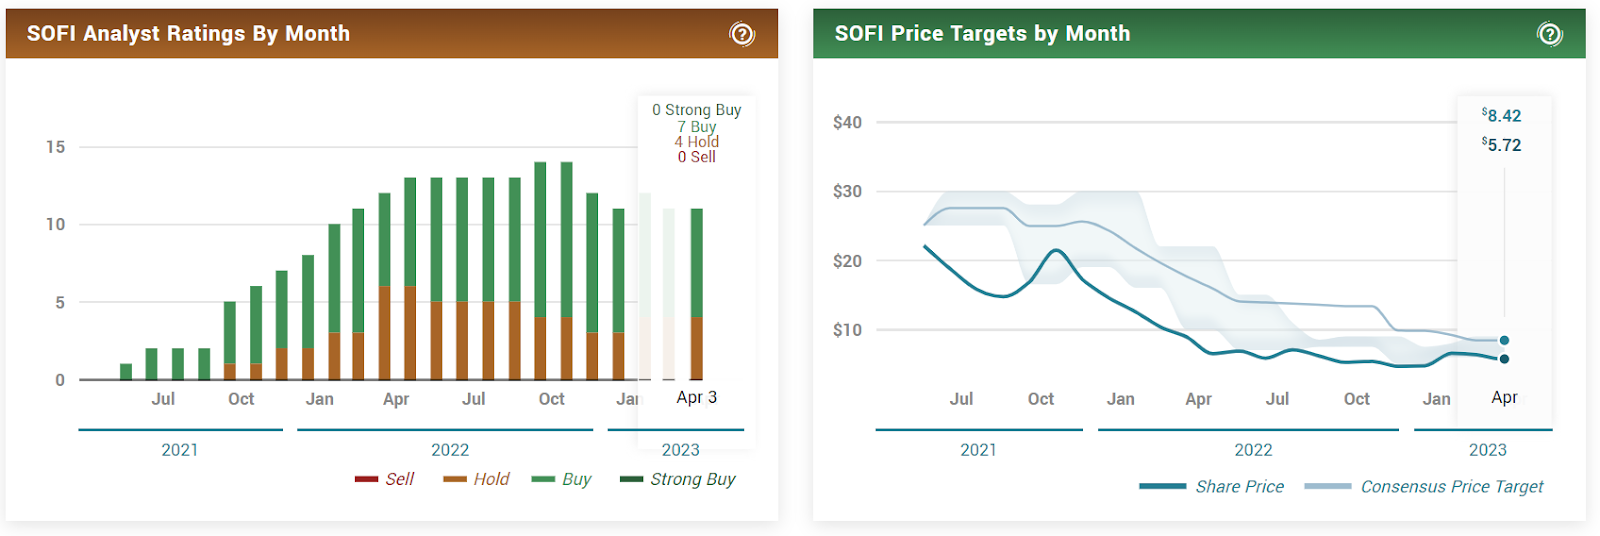
Task: Toggle the Buy legend series
Action: tap(562, 479)
